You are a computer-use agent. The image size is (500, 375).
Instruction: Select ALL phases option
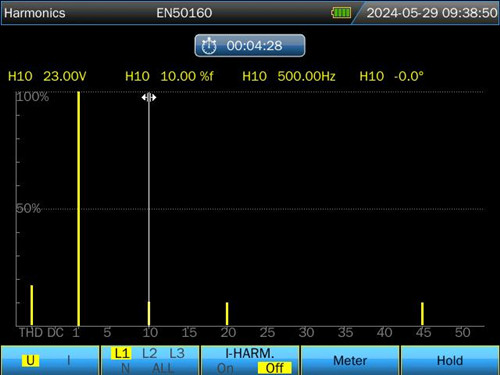[x=163, y=368]
